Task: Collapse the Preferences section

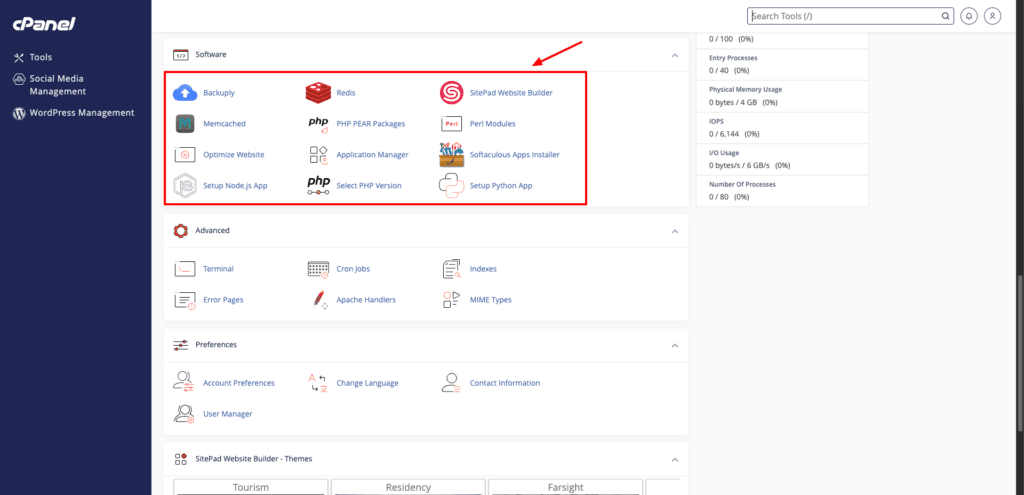Action: tap(675, 345)
